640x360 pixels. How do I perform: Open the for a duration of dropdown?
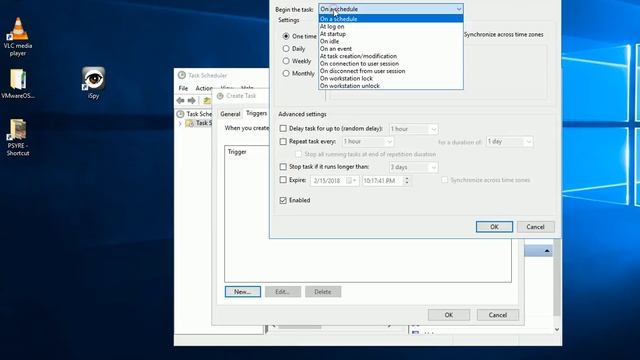(x=528, y=142)
